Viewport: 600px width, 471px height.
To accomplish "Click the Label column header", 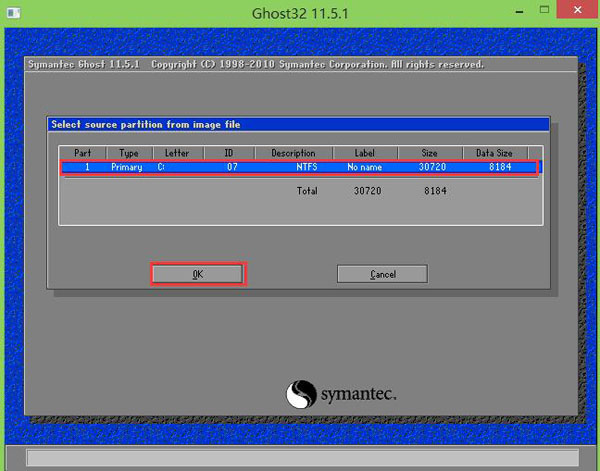I will [365, 153].
